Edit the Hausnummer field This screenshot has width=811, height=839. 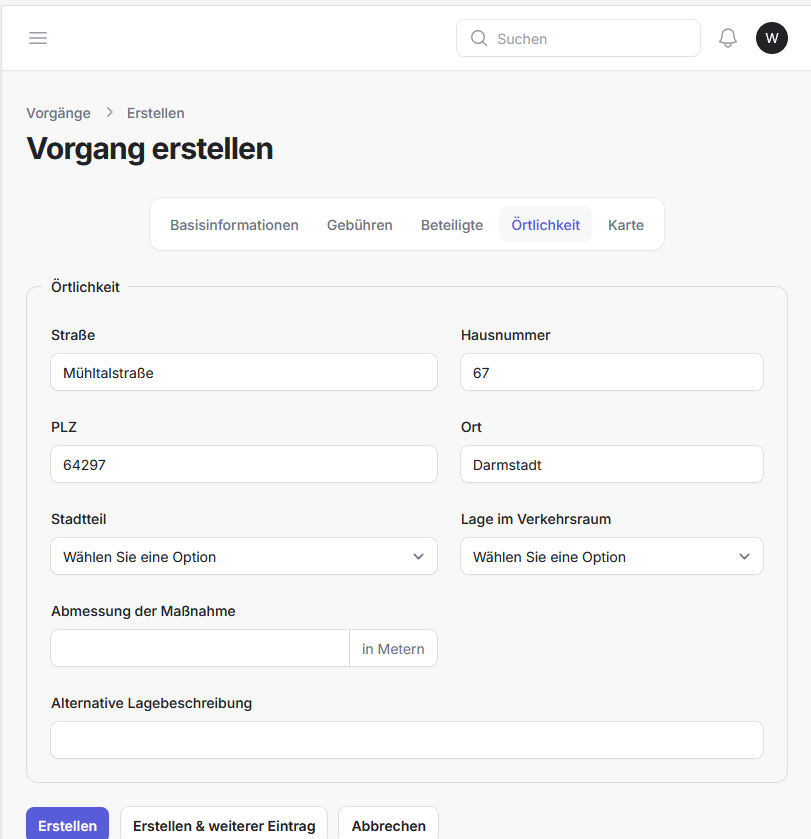click(611, 373)
